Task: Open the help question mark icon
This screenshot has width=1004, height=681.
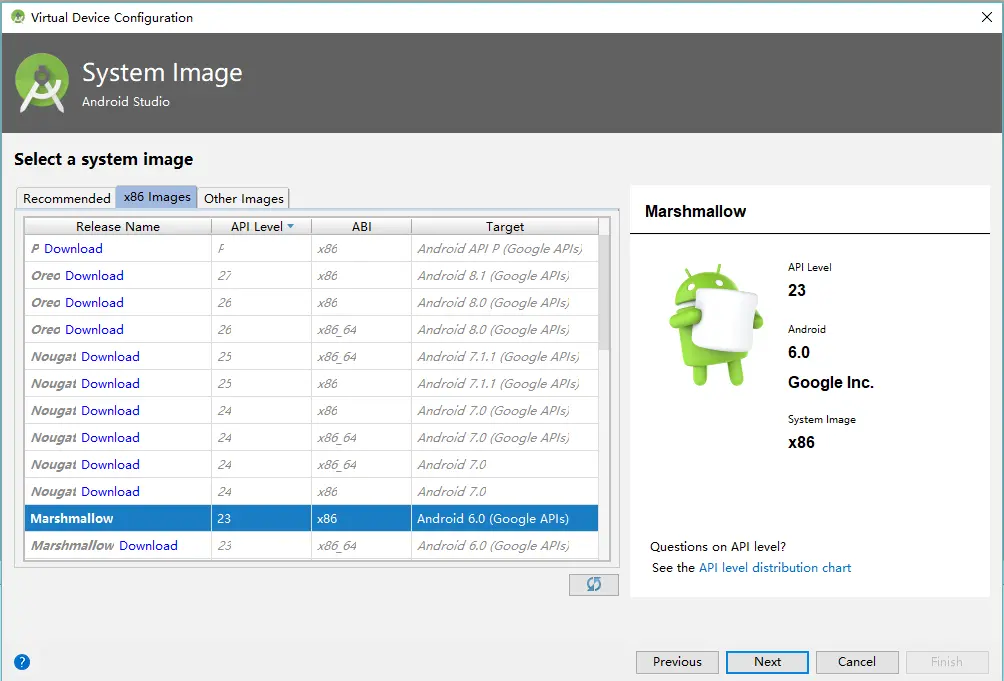Action: 22,662
